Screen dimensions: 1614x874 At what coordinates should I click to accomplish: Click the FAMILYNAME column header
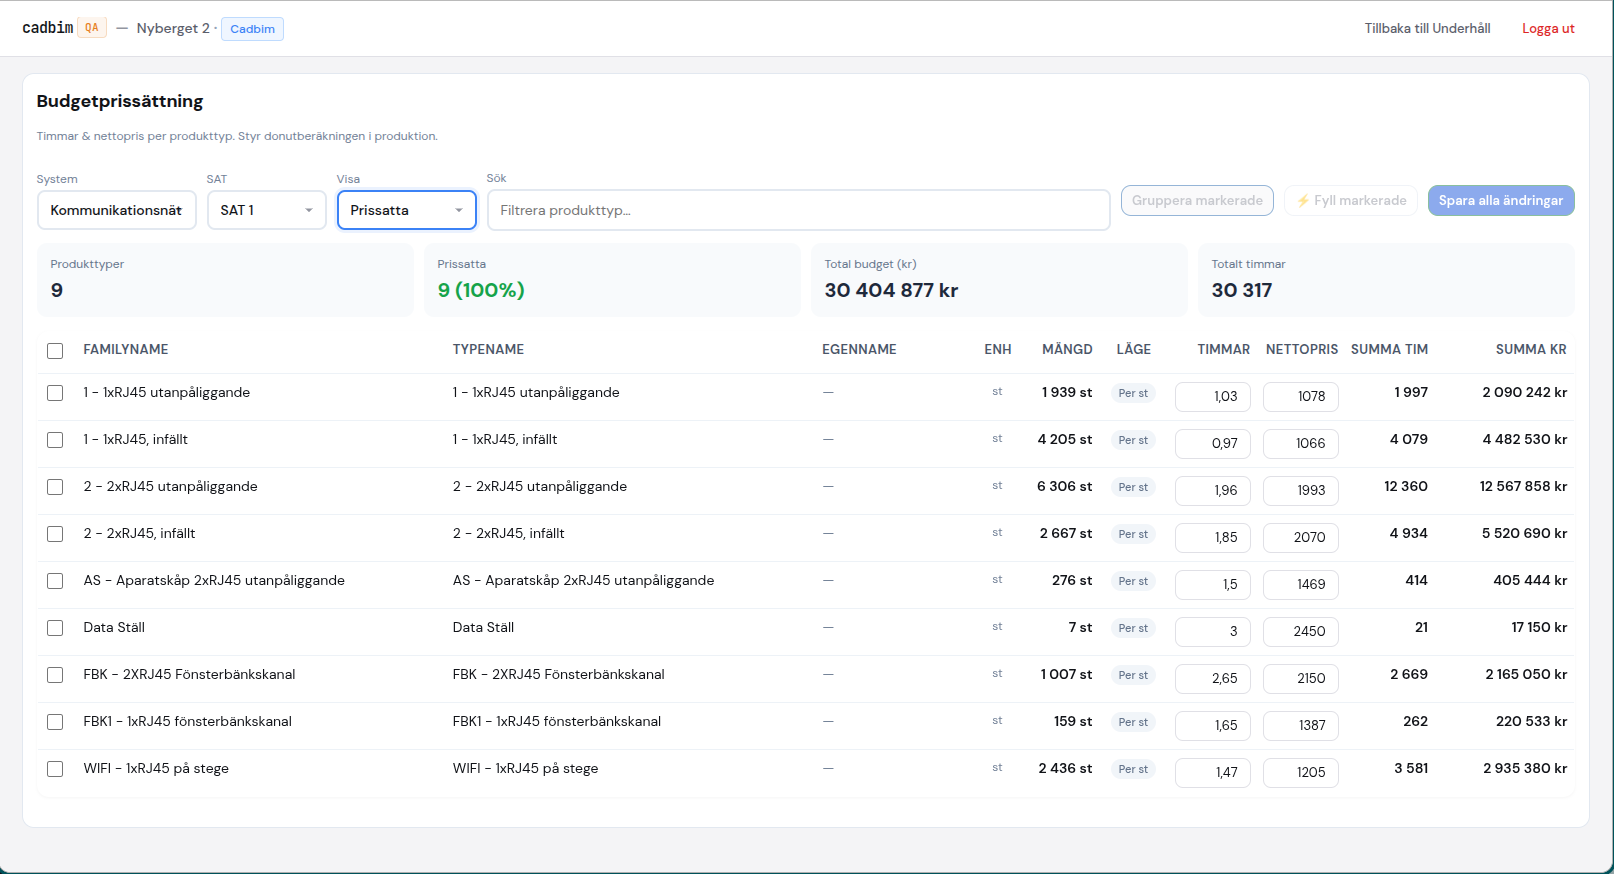[x=126, y=350]
